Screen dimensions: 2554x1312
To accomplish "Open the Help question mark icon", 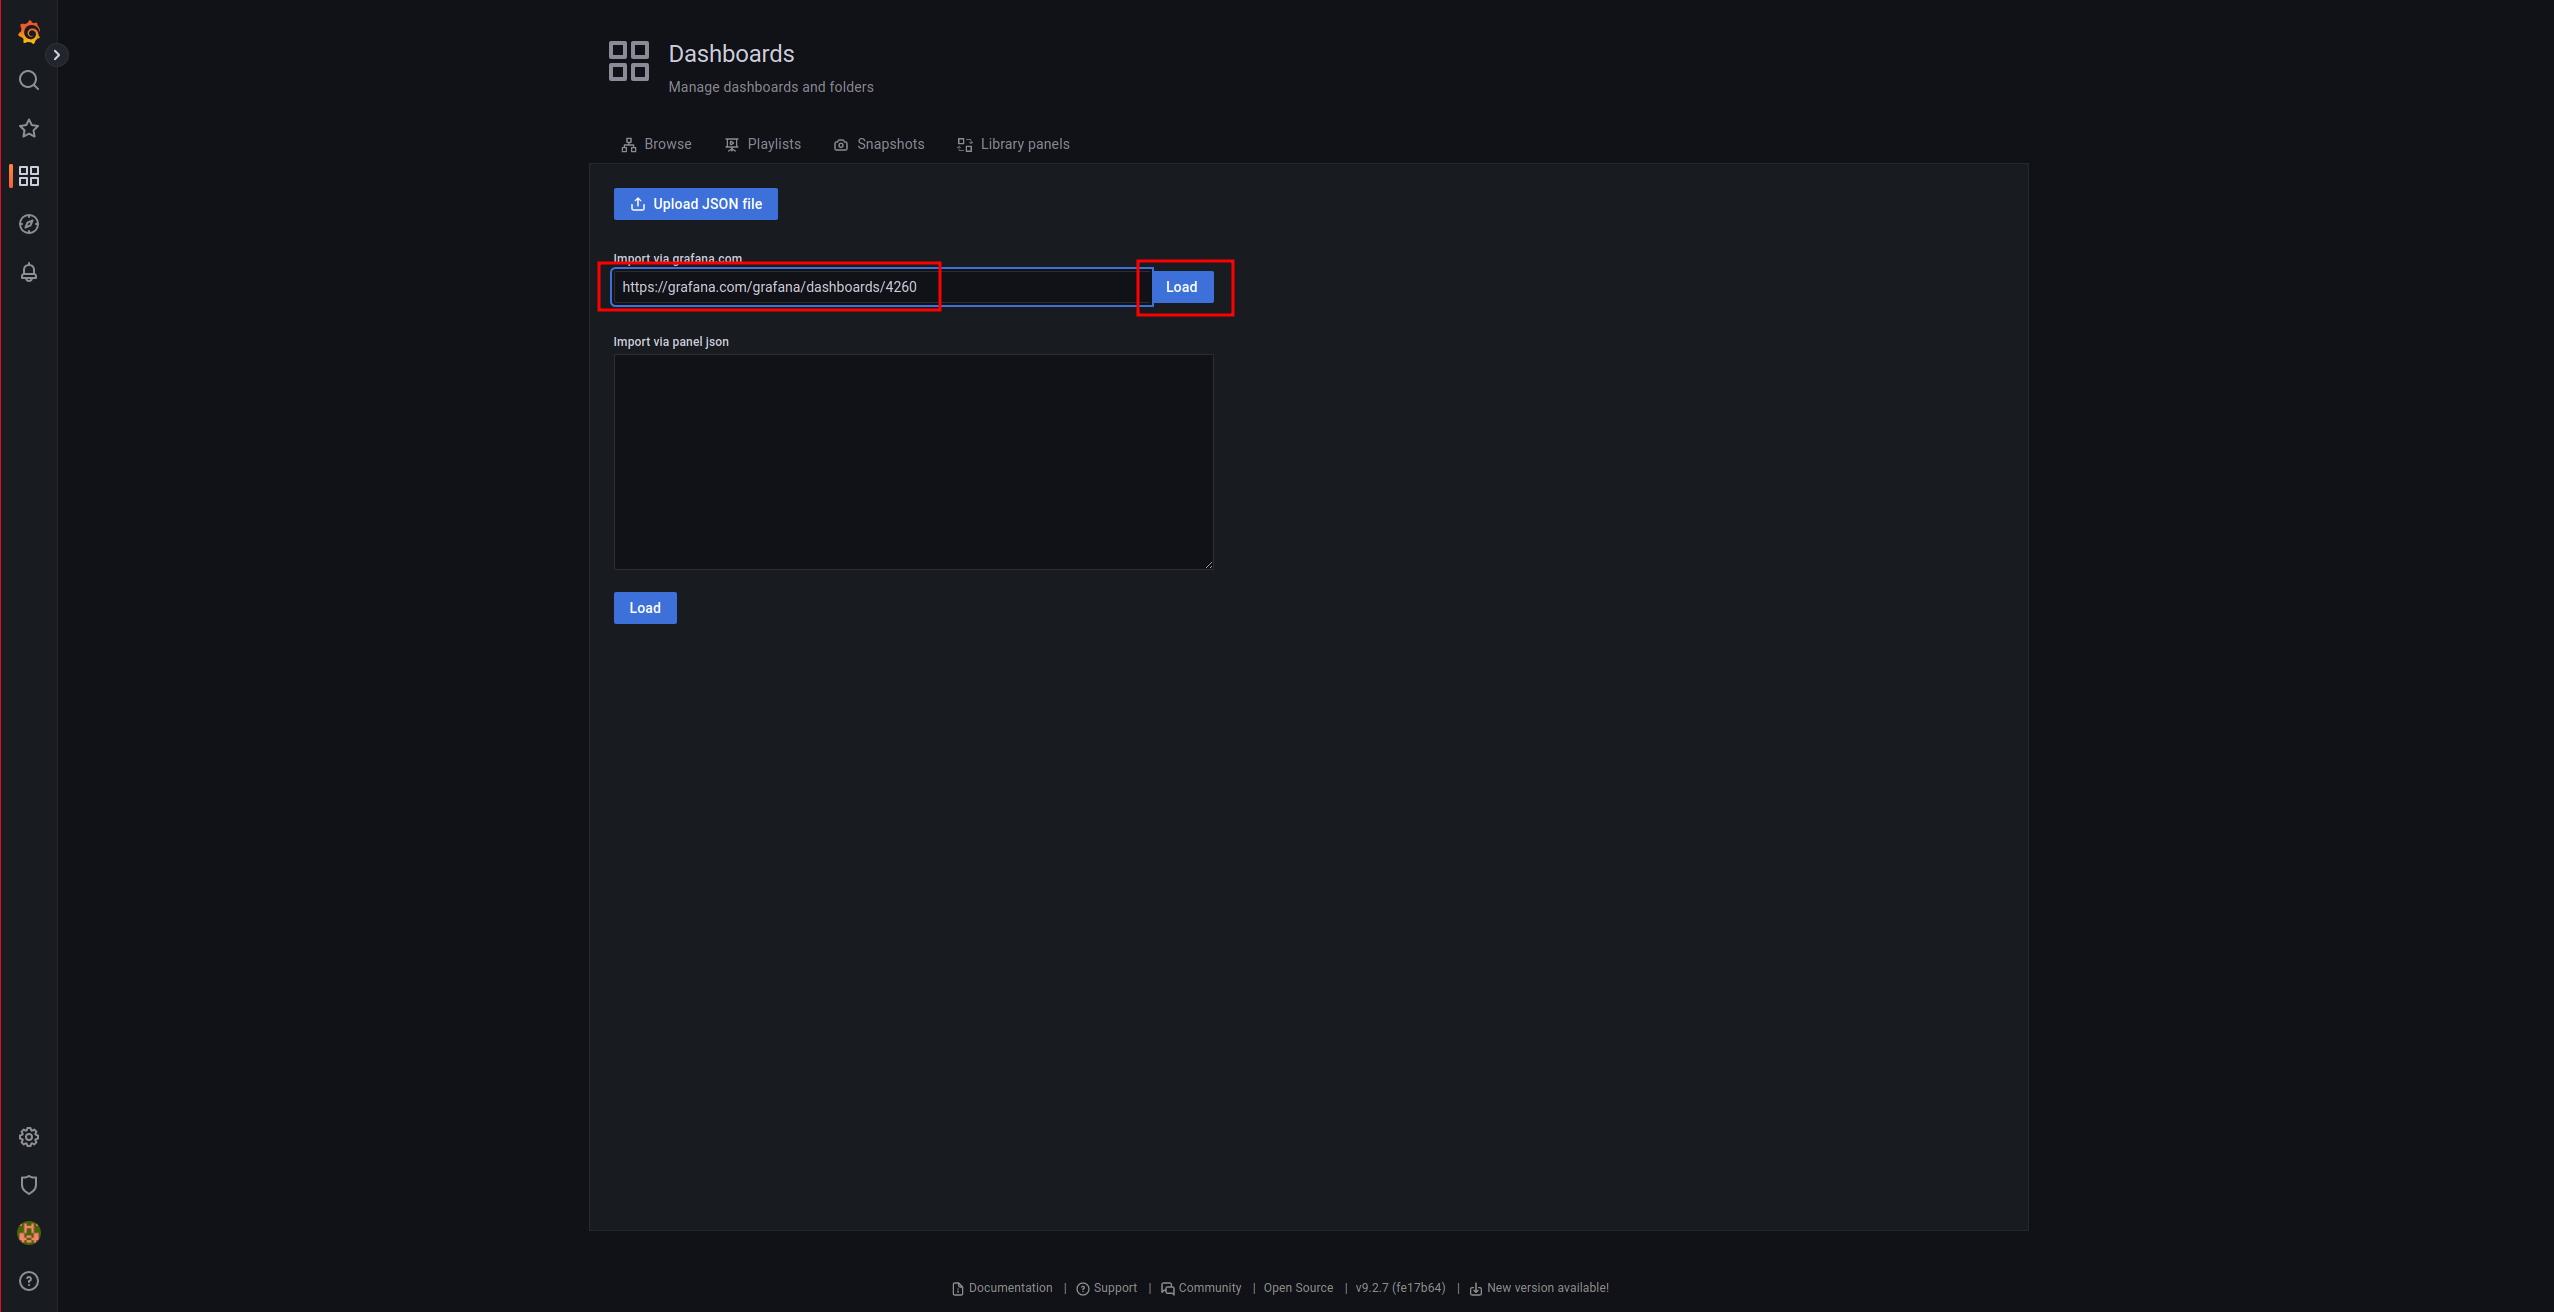I will point(29,1281).
